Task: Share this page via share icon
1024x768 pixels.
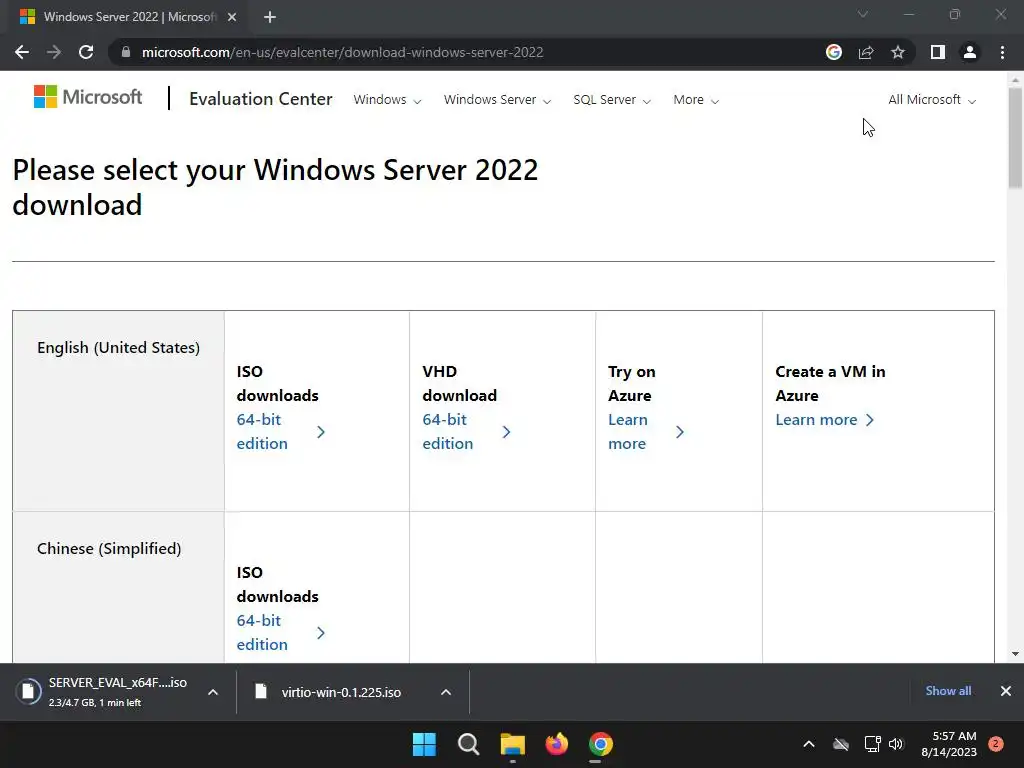Action: (x=866, y=52)
